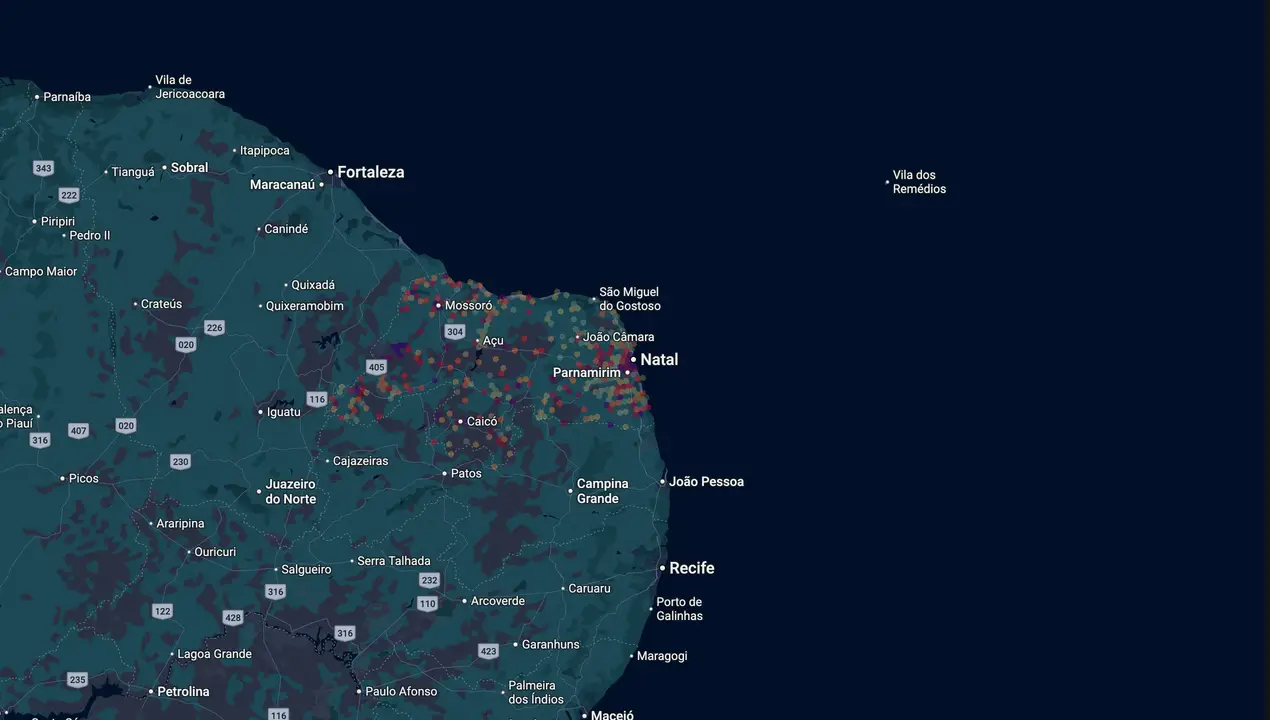Click the highway 343 road shield
The width and height of the screenshot is (1270, 720).
pos(43,168)
